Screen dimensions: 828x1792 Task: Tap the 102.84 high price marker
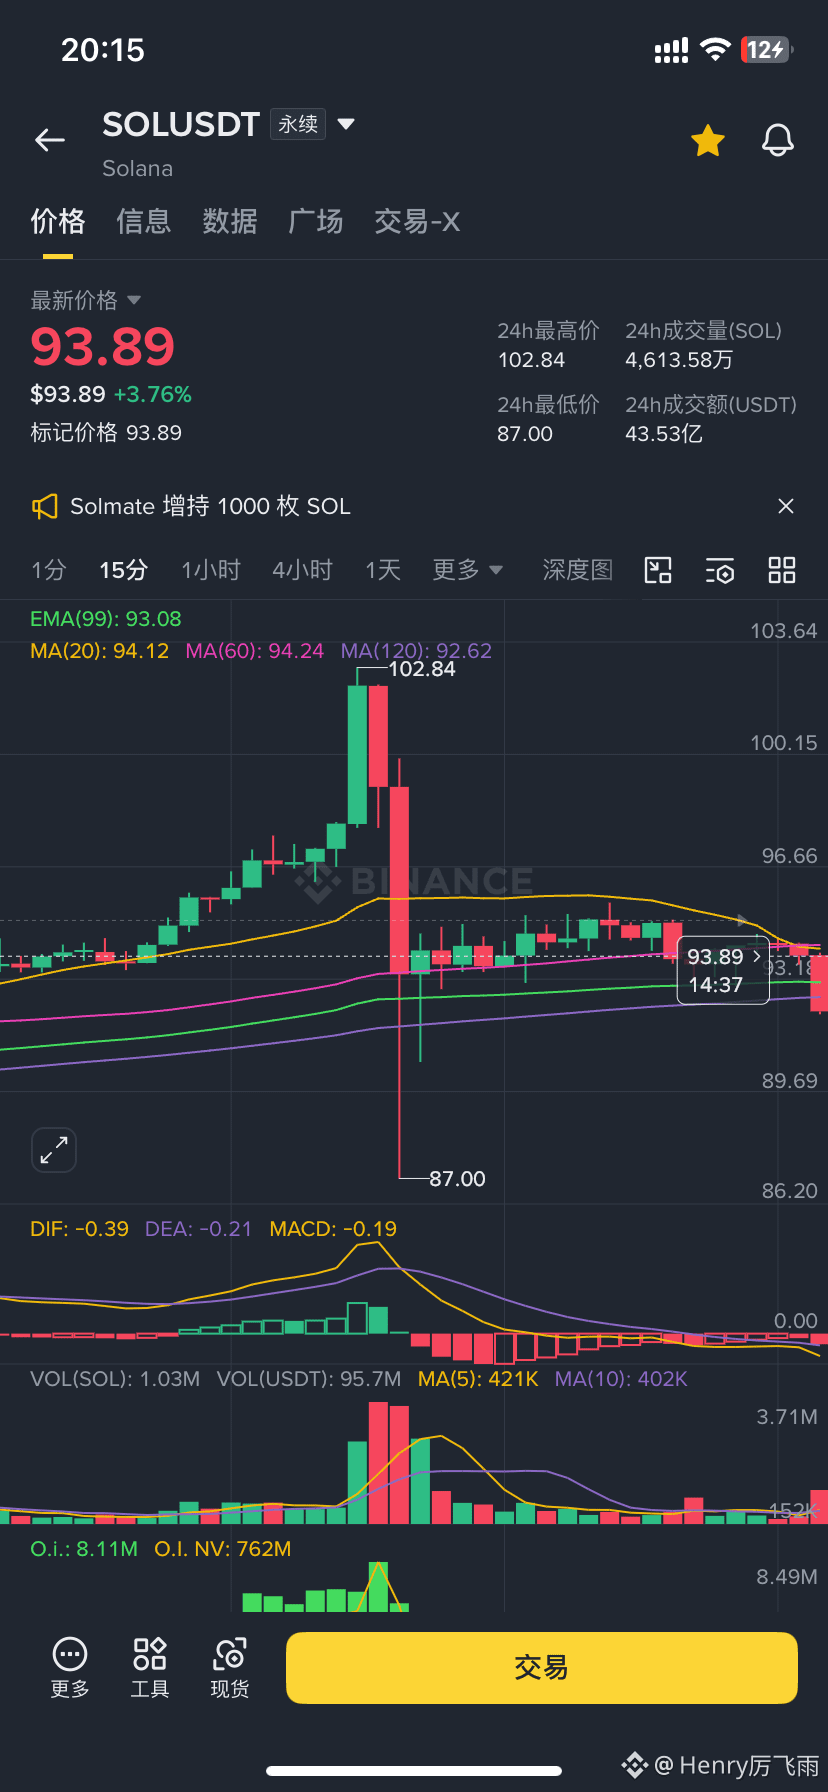click(422, 669)
